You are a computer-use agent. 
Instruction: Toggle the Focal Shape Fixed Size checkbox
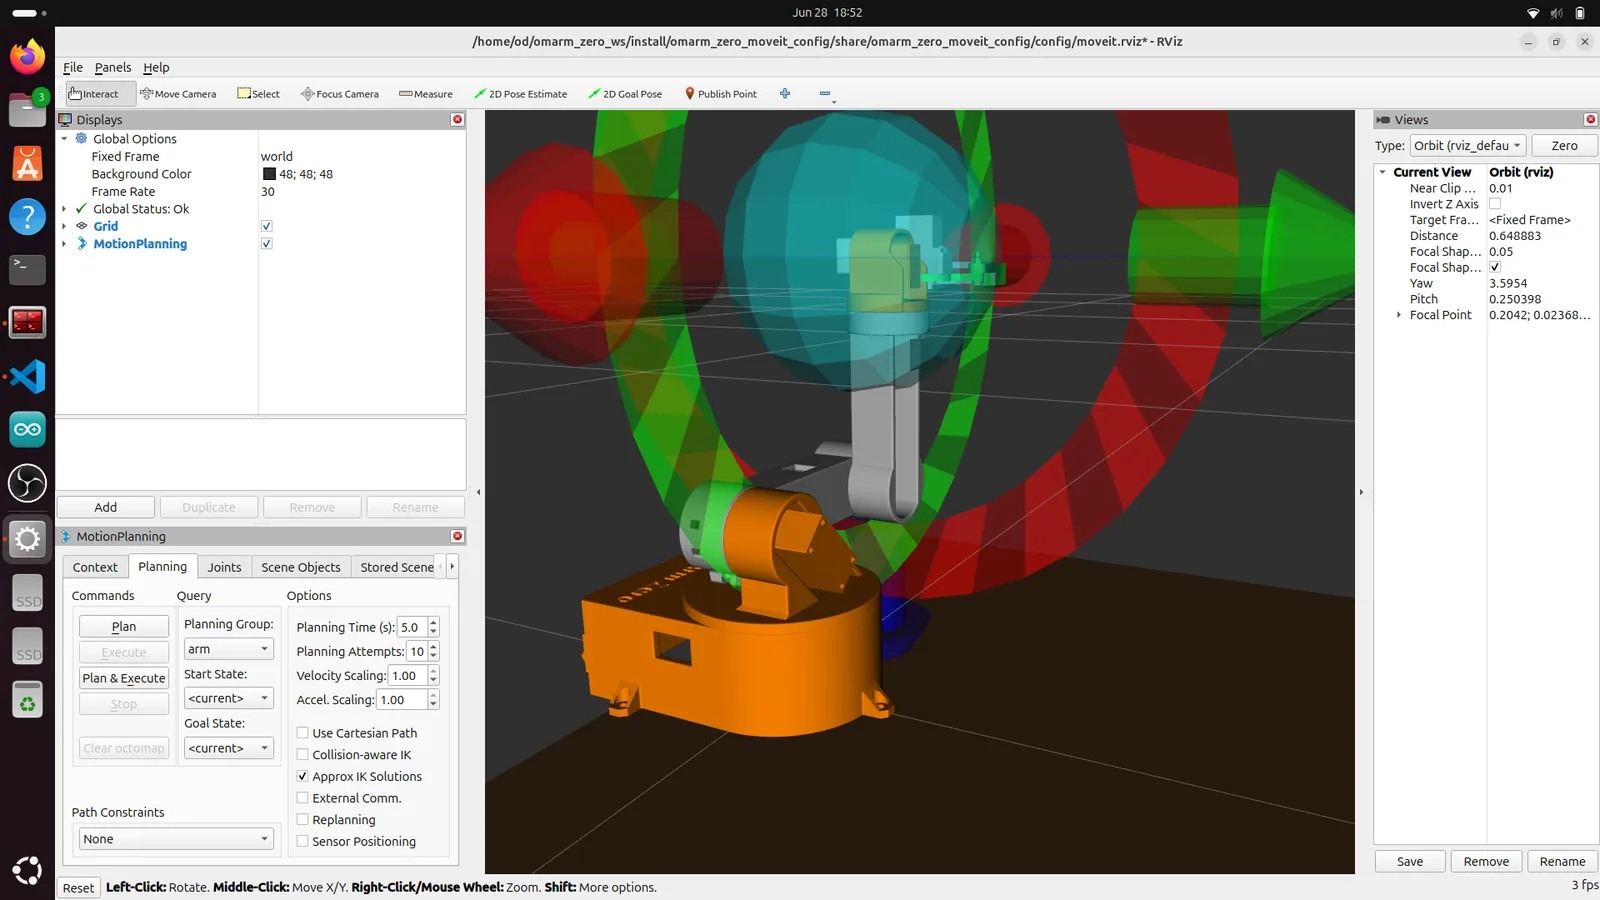[x=1495, y=267]
